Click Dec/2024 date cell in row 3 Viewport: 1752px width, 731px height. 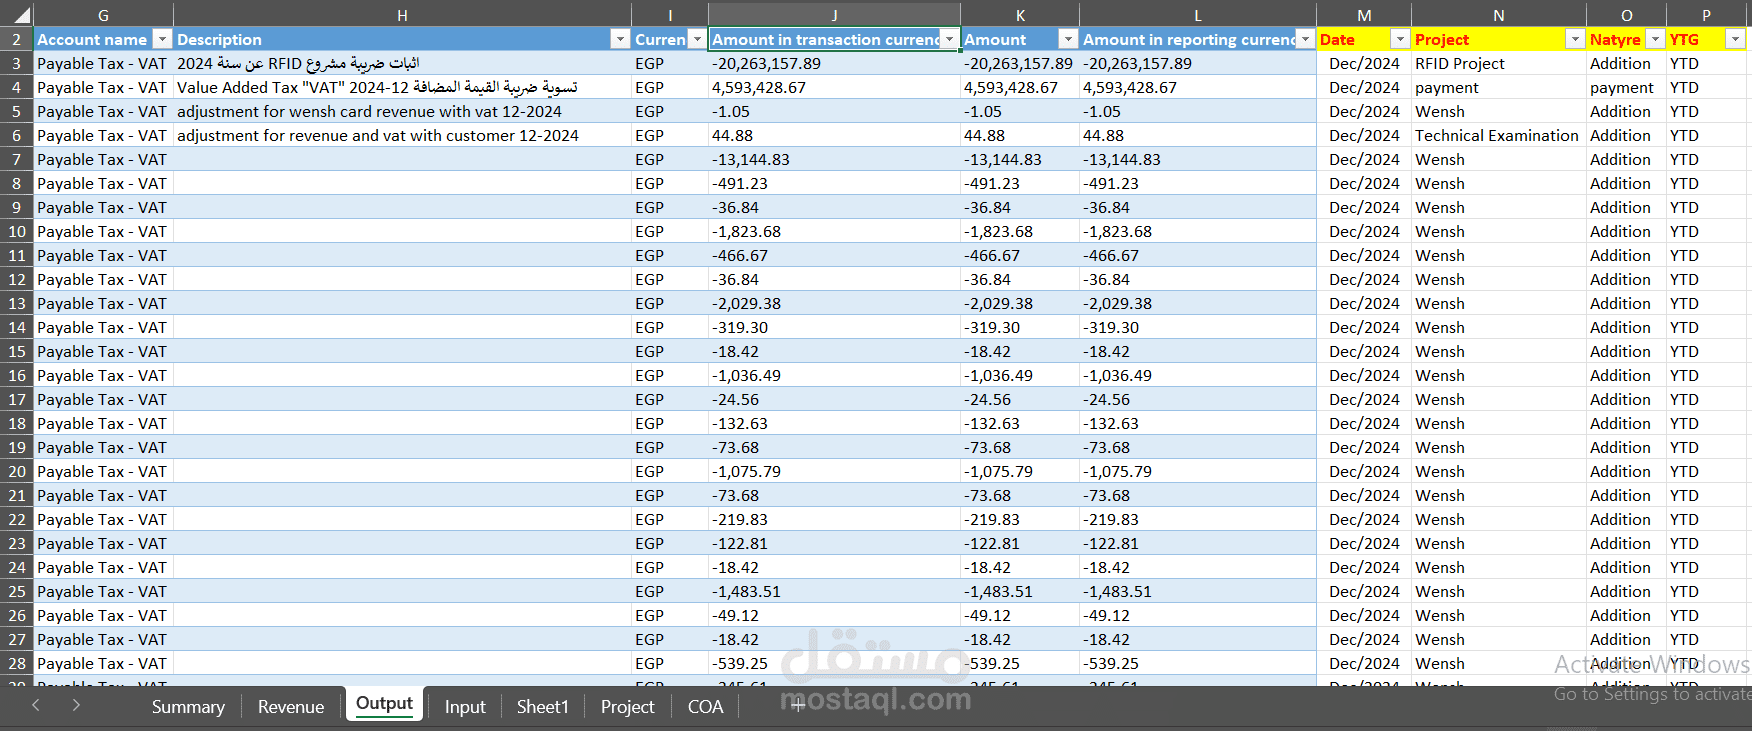point(1364,63)
